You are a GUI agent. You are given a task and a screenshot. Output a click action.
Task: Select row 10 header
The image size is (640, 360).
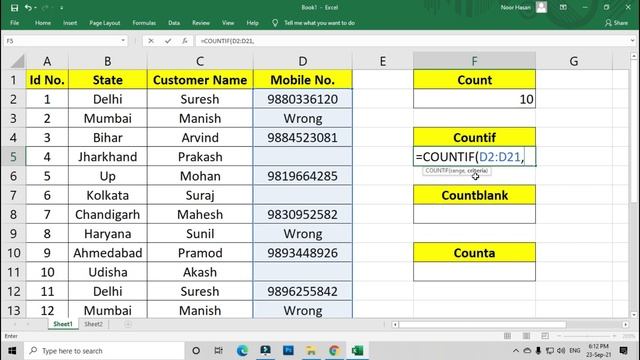13,253
